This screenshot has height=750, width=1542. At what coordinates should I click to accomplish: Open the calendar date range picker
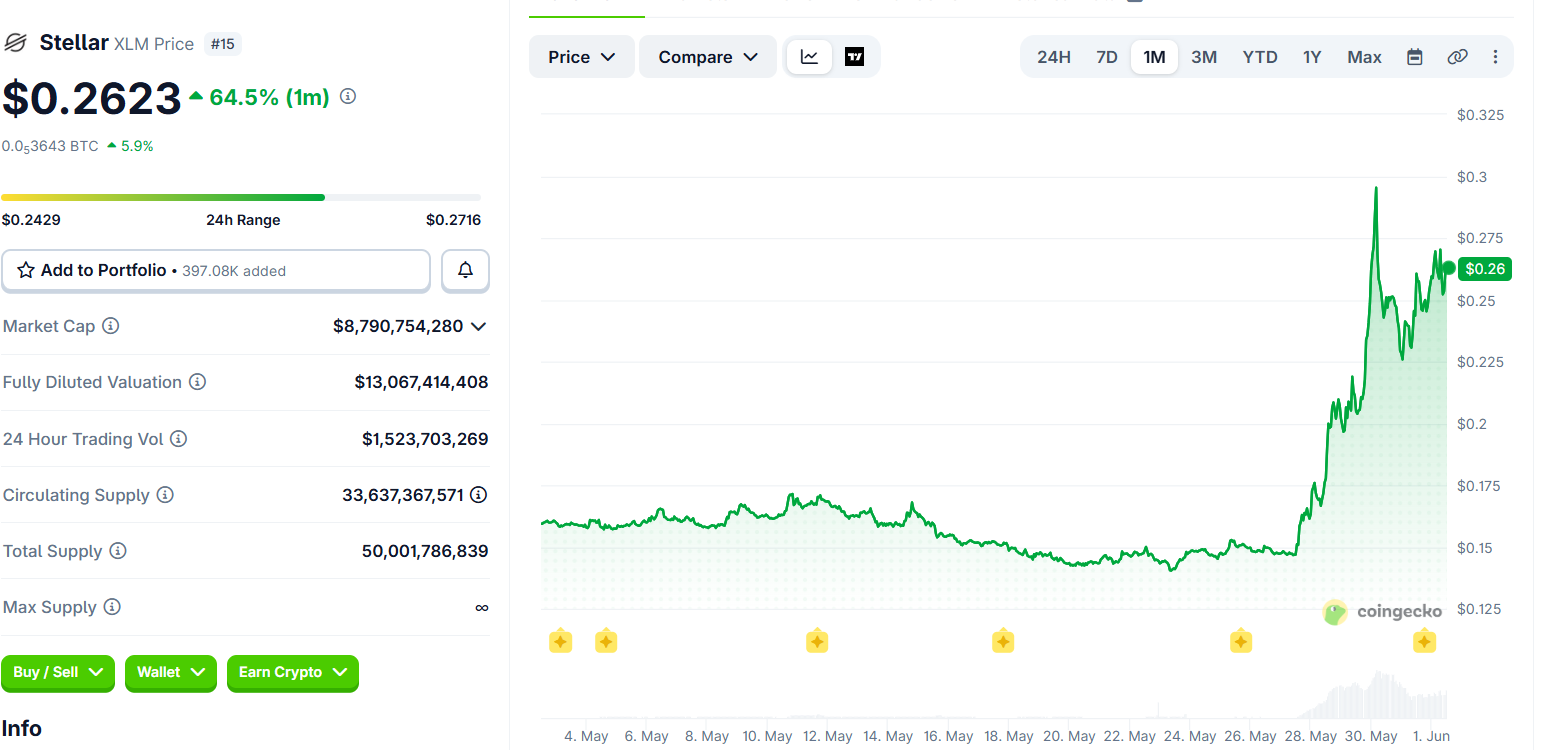coord(1415,57)
